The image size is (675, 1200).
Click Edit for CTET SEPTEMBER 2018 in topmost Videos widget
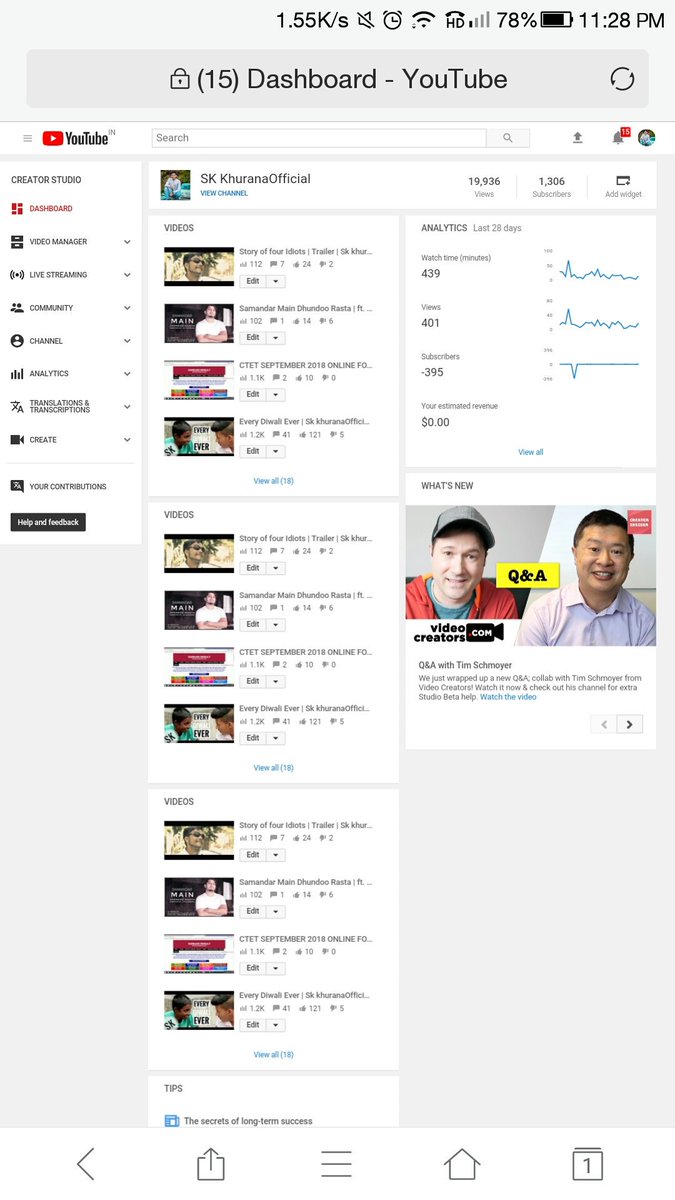click(x=253, y=394)
